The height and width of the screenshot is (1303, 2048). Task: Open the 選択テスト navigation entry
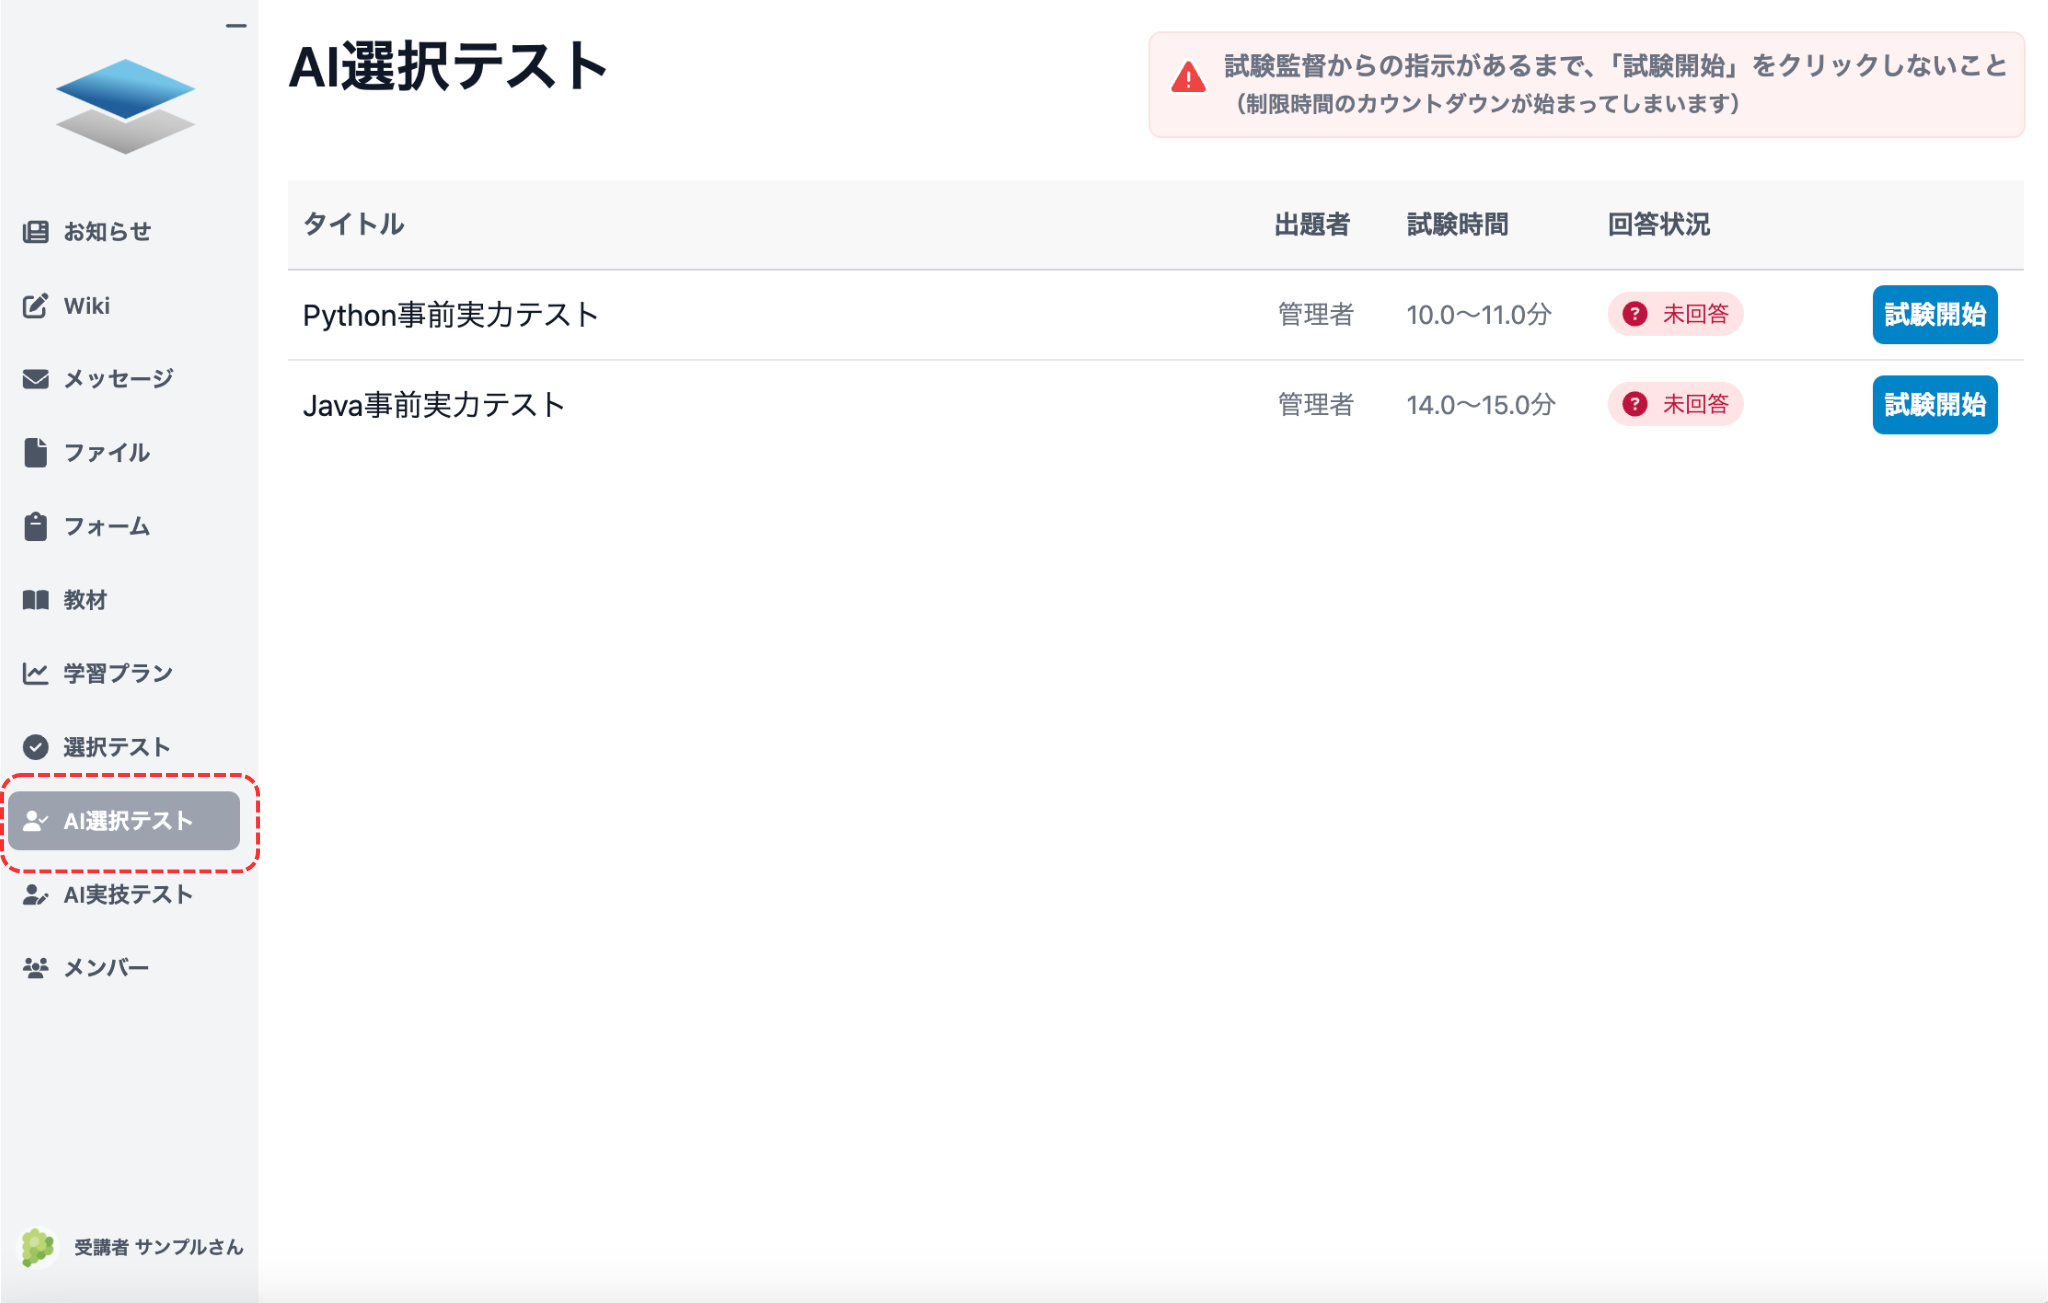click(x=115, y=746)
